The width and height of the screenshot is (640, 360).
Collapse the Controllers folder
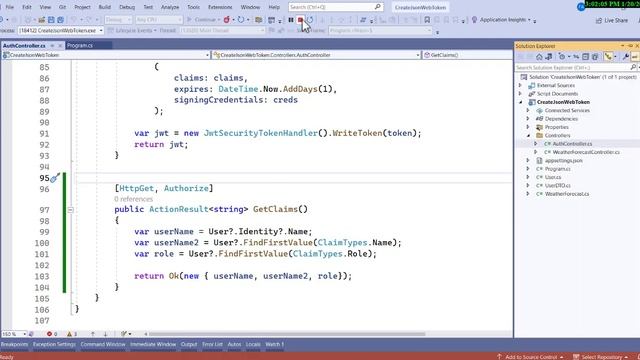[x=528, y=136]
